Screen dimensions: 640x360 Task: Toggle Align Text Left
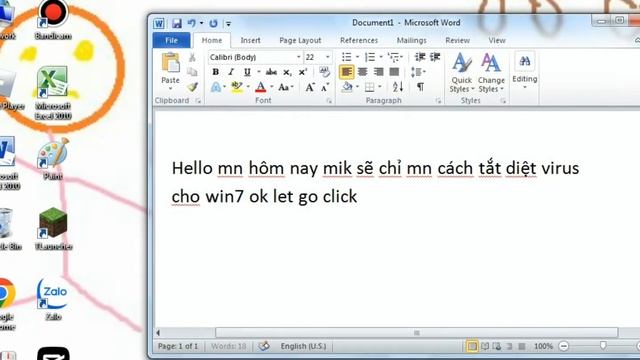tap(347, 72)
